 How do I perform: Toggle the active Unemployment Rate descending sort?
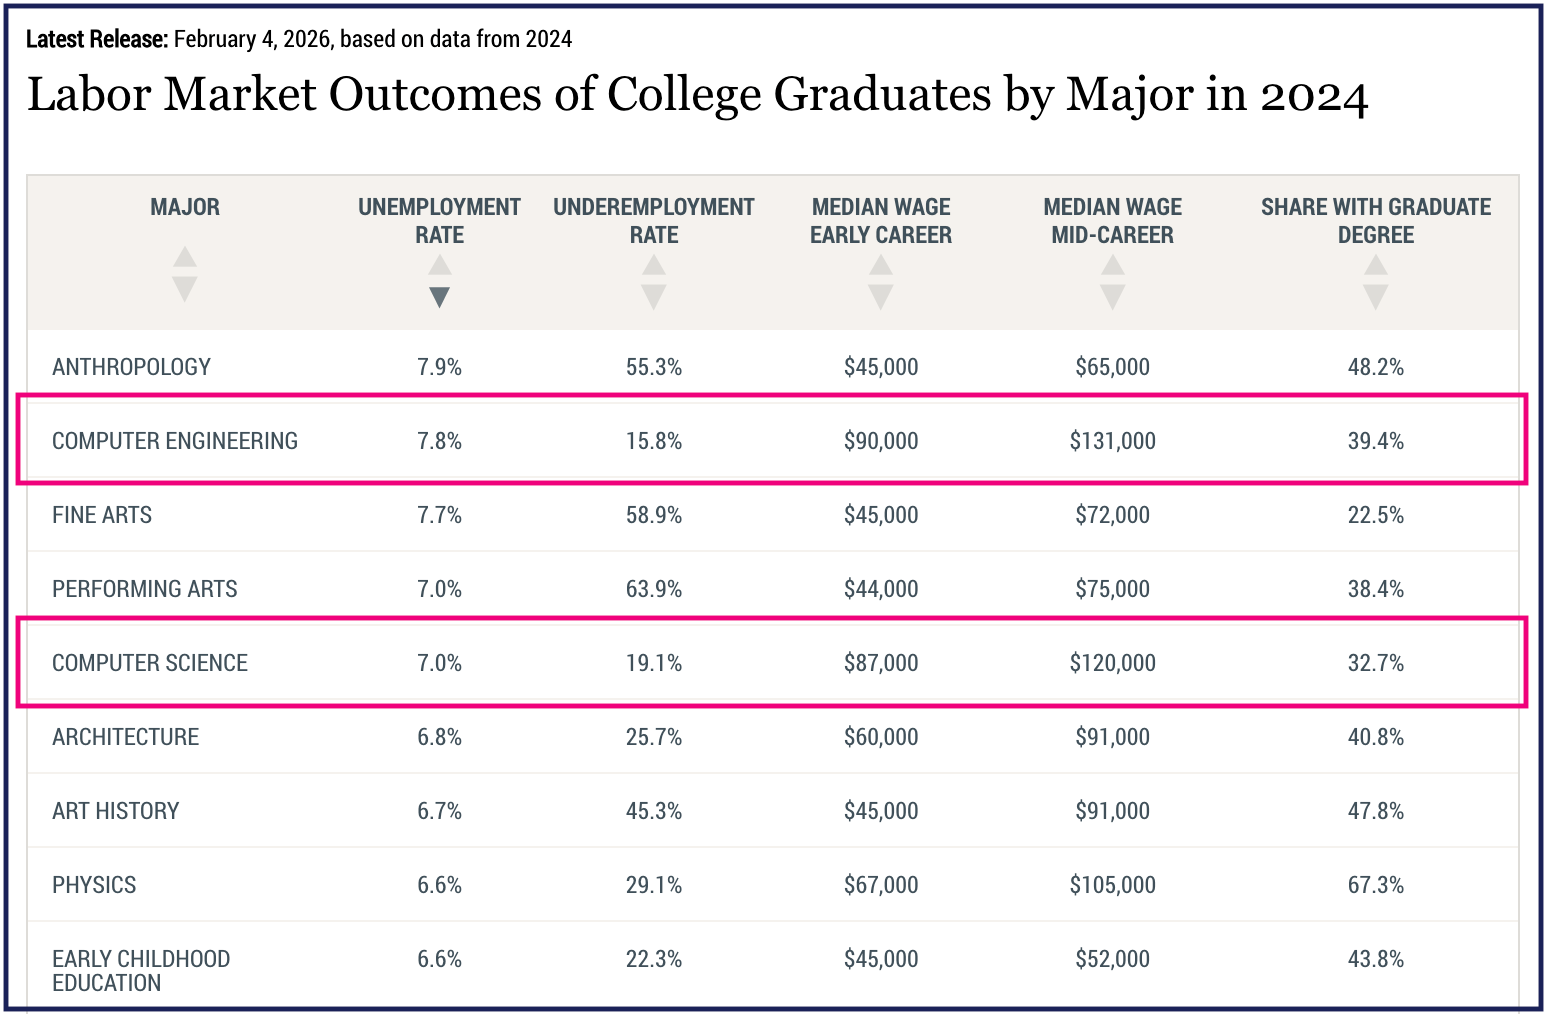tap(439, 296)
